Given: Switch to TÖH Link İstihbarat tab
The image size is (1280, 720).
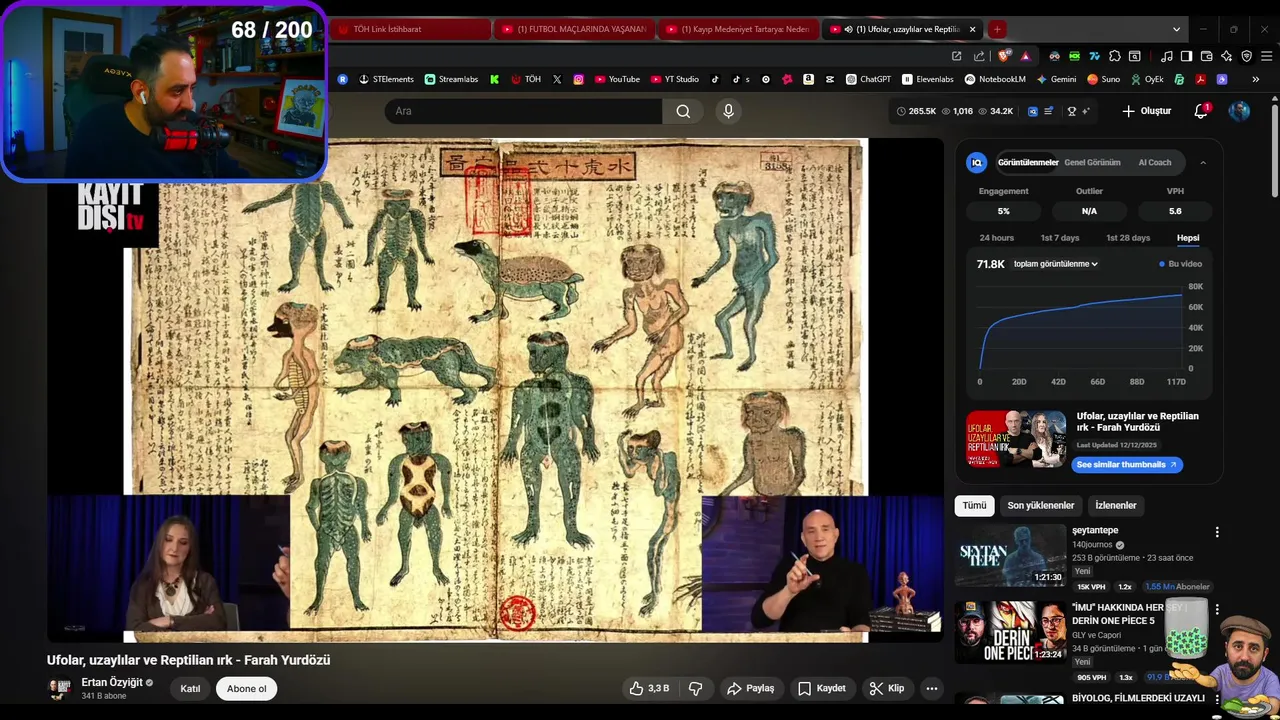Looking at the screenshot, I should 410,29.
